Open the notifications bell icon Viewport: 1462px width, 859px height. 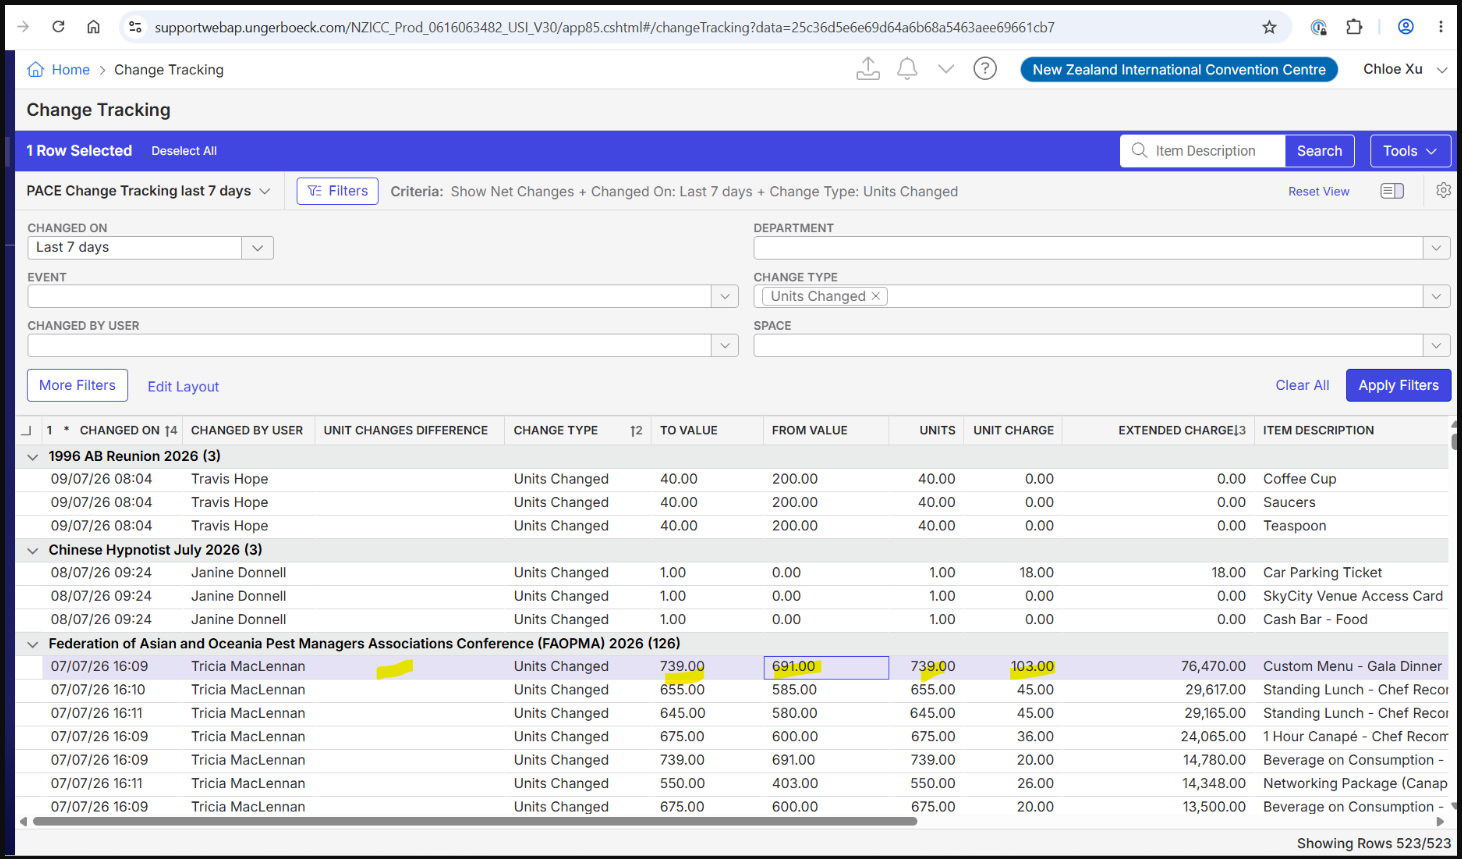tap(907, 68)
